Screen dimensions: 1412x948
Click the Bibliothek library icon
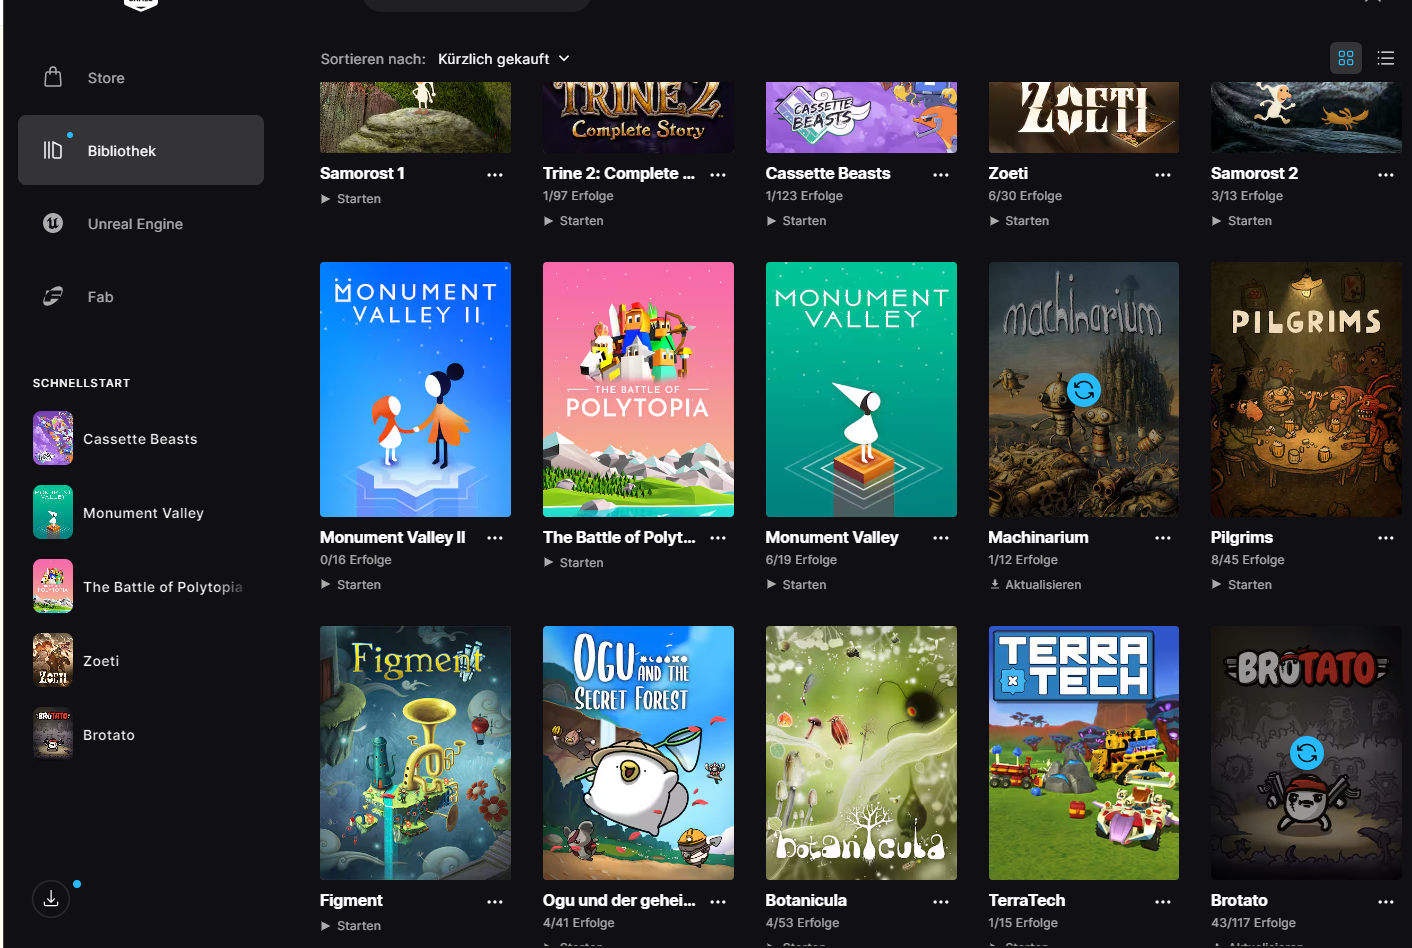coord(53,150)
